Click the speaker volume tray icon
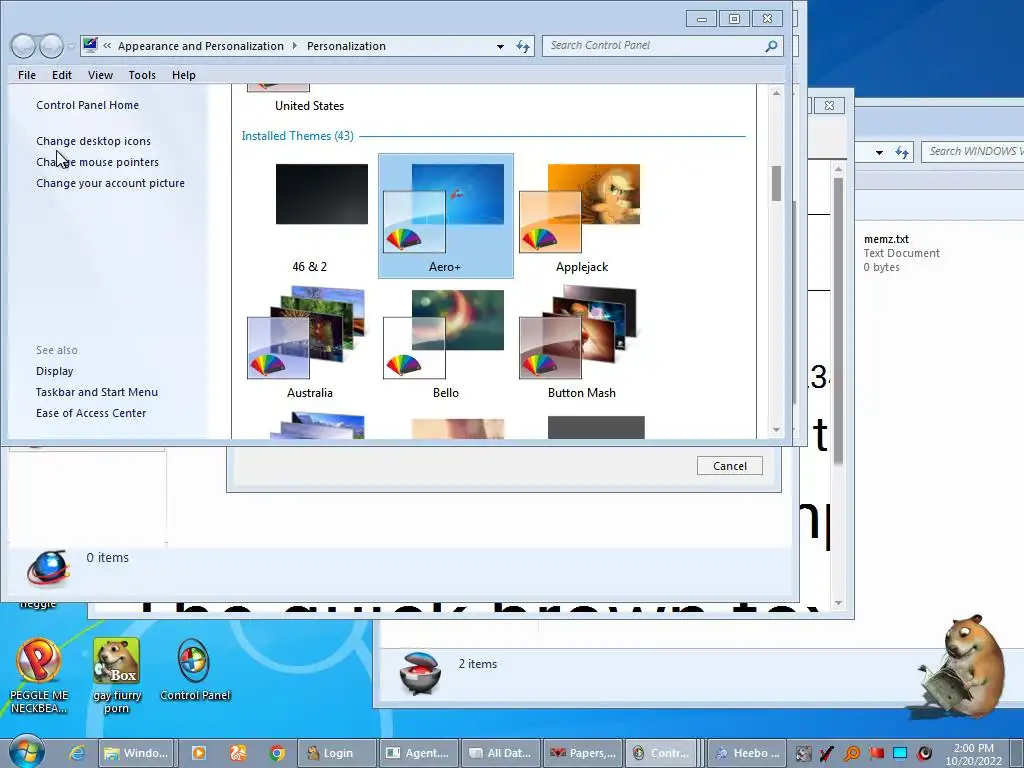The image size is (1024, 768). pos(924,754)
